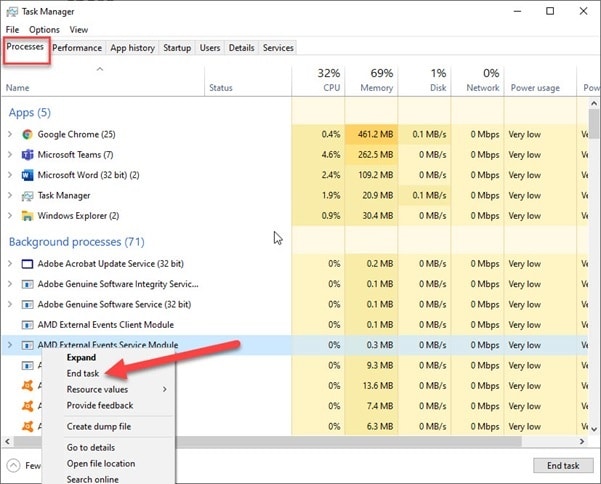Select the Background processes (71) heading
Image resolution: width=601 pixels, height=484 pixels.
77,242
